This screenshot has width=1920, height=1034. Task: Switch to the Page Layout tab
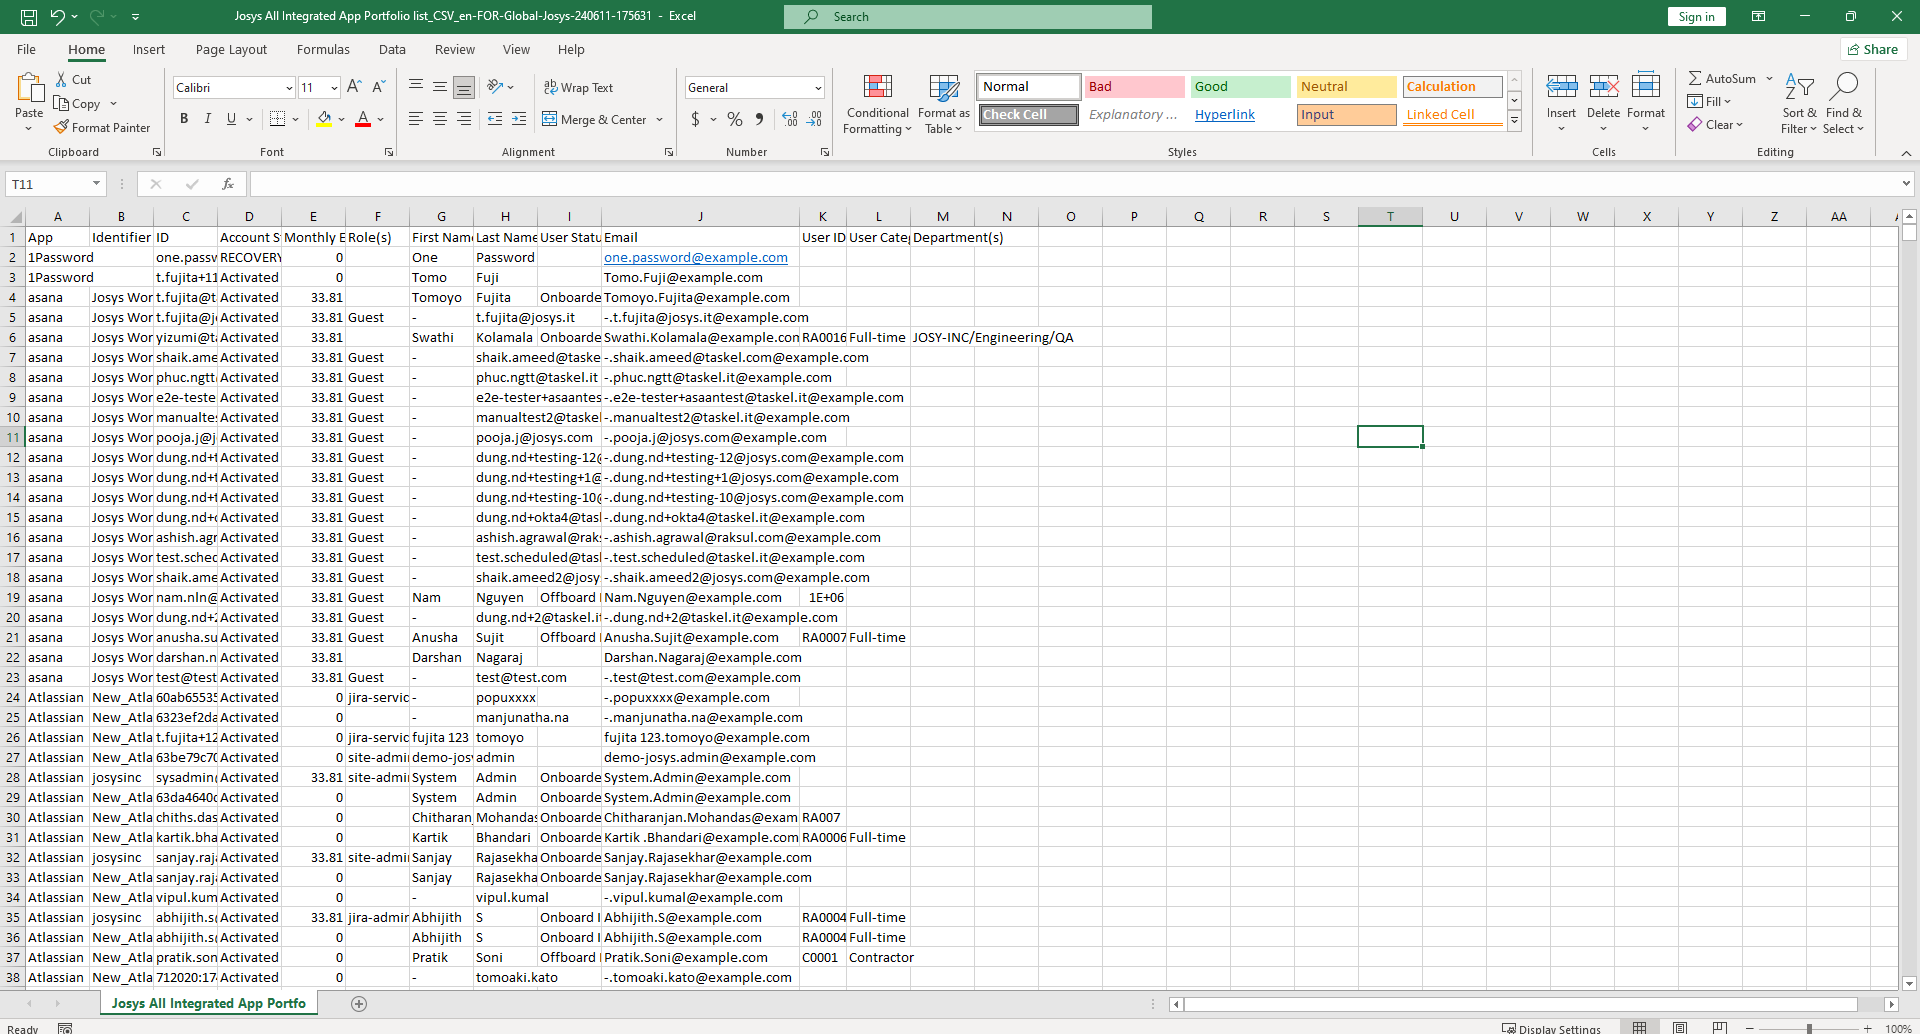pyautogui.click(x=231, y=50)
